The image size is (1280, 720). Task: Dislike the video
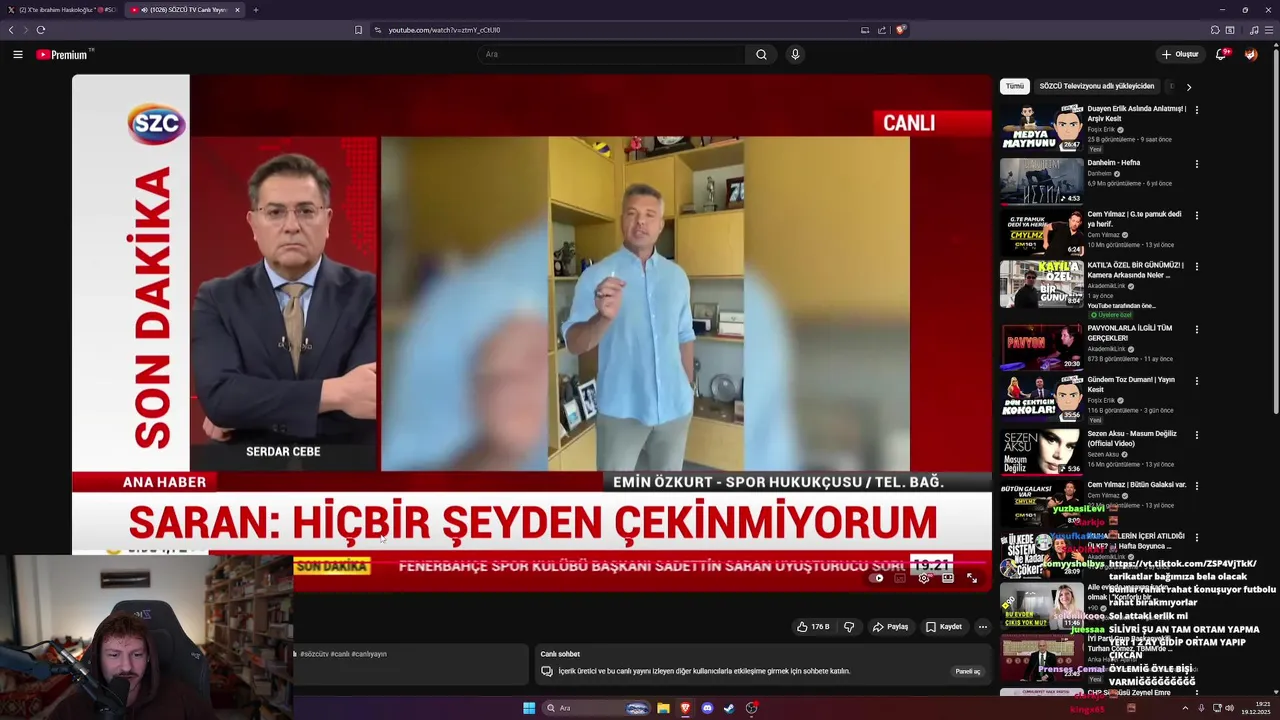click(x=849, y=627)
